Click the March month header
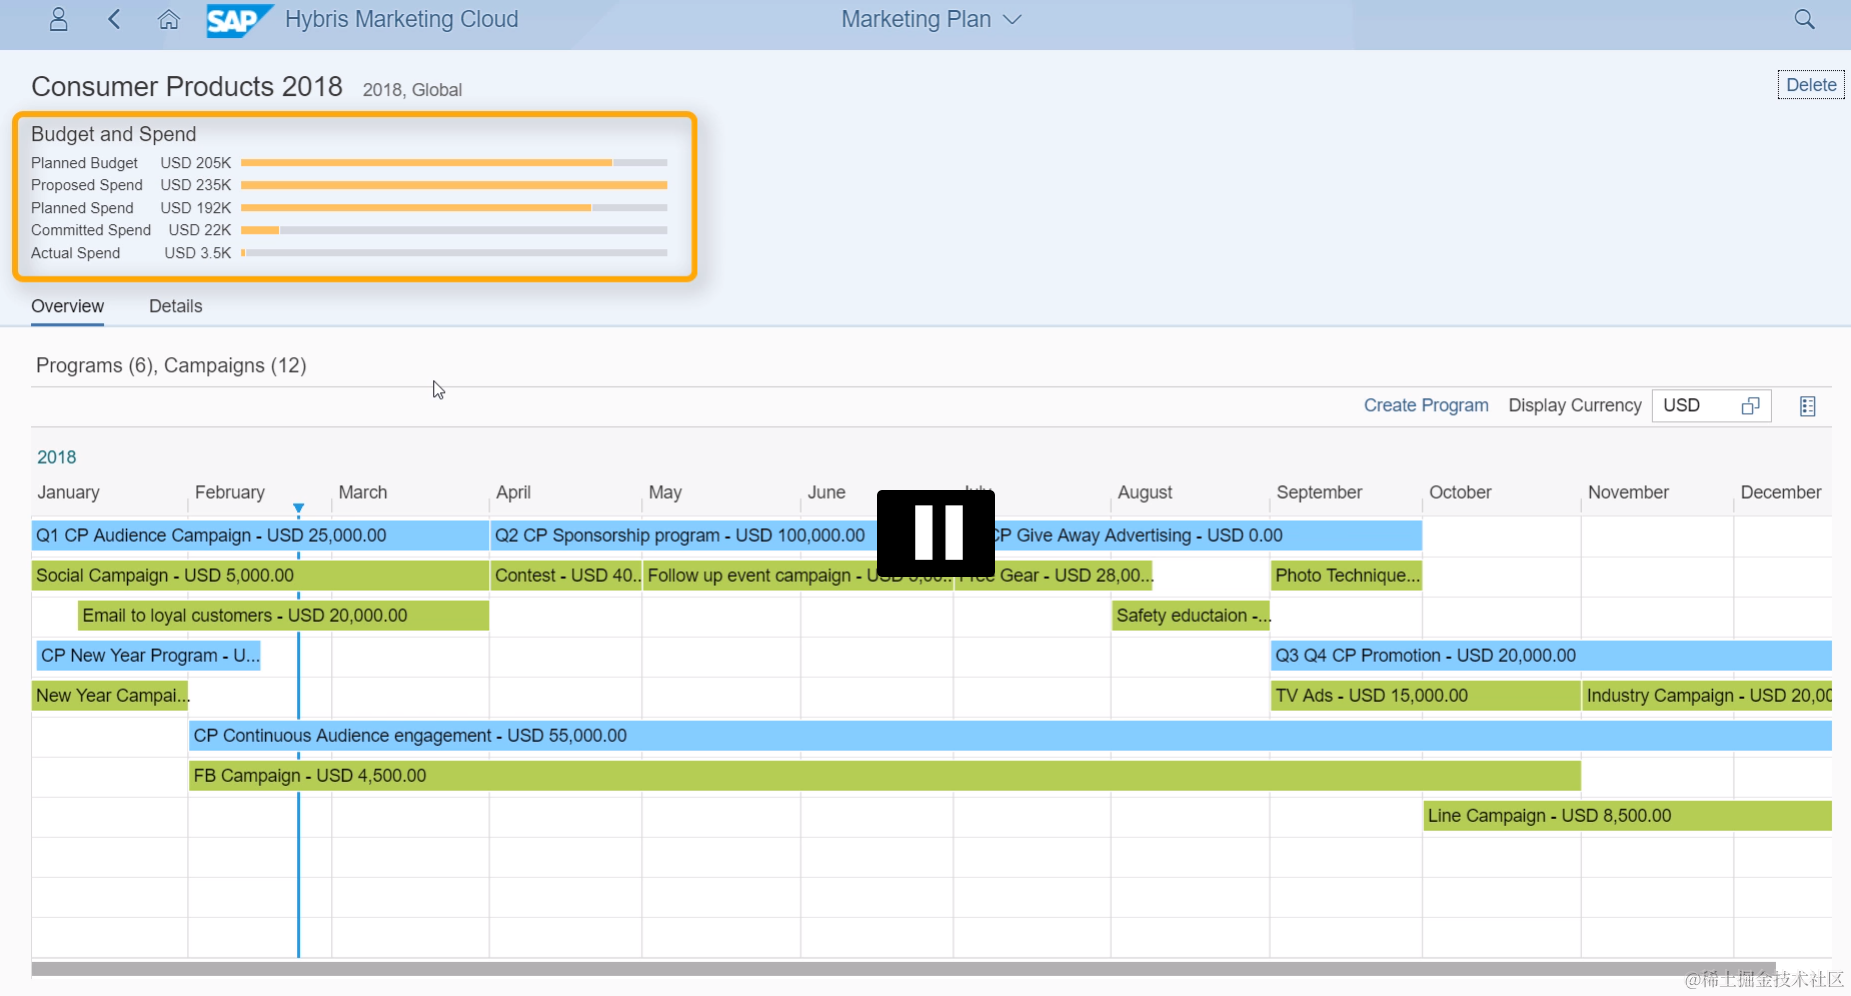The height and width of the screenshot is (996, 1851). [x=362, y=492]
